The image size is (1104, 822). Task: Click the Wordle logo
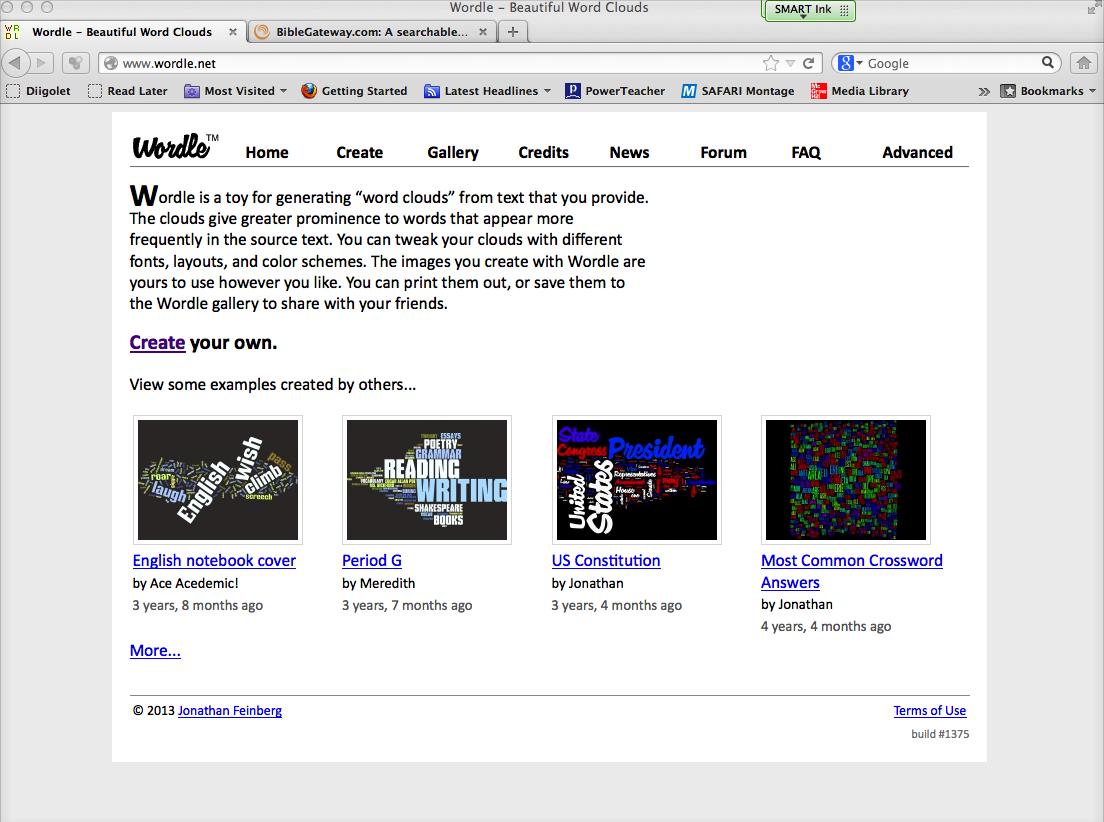click(x=175, y=147)
